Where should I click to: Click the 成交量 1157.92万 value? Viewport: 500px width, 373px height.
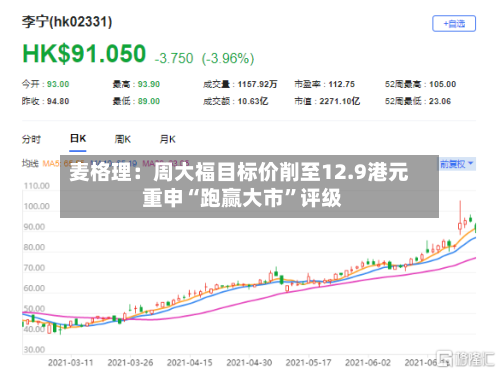[x=257, y=84]
